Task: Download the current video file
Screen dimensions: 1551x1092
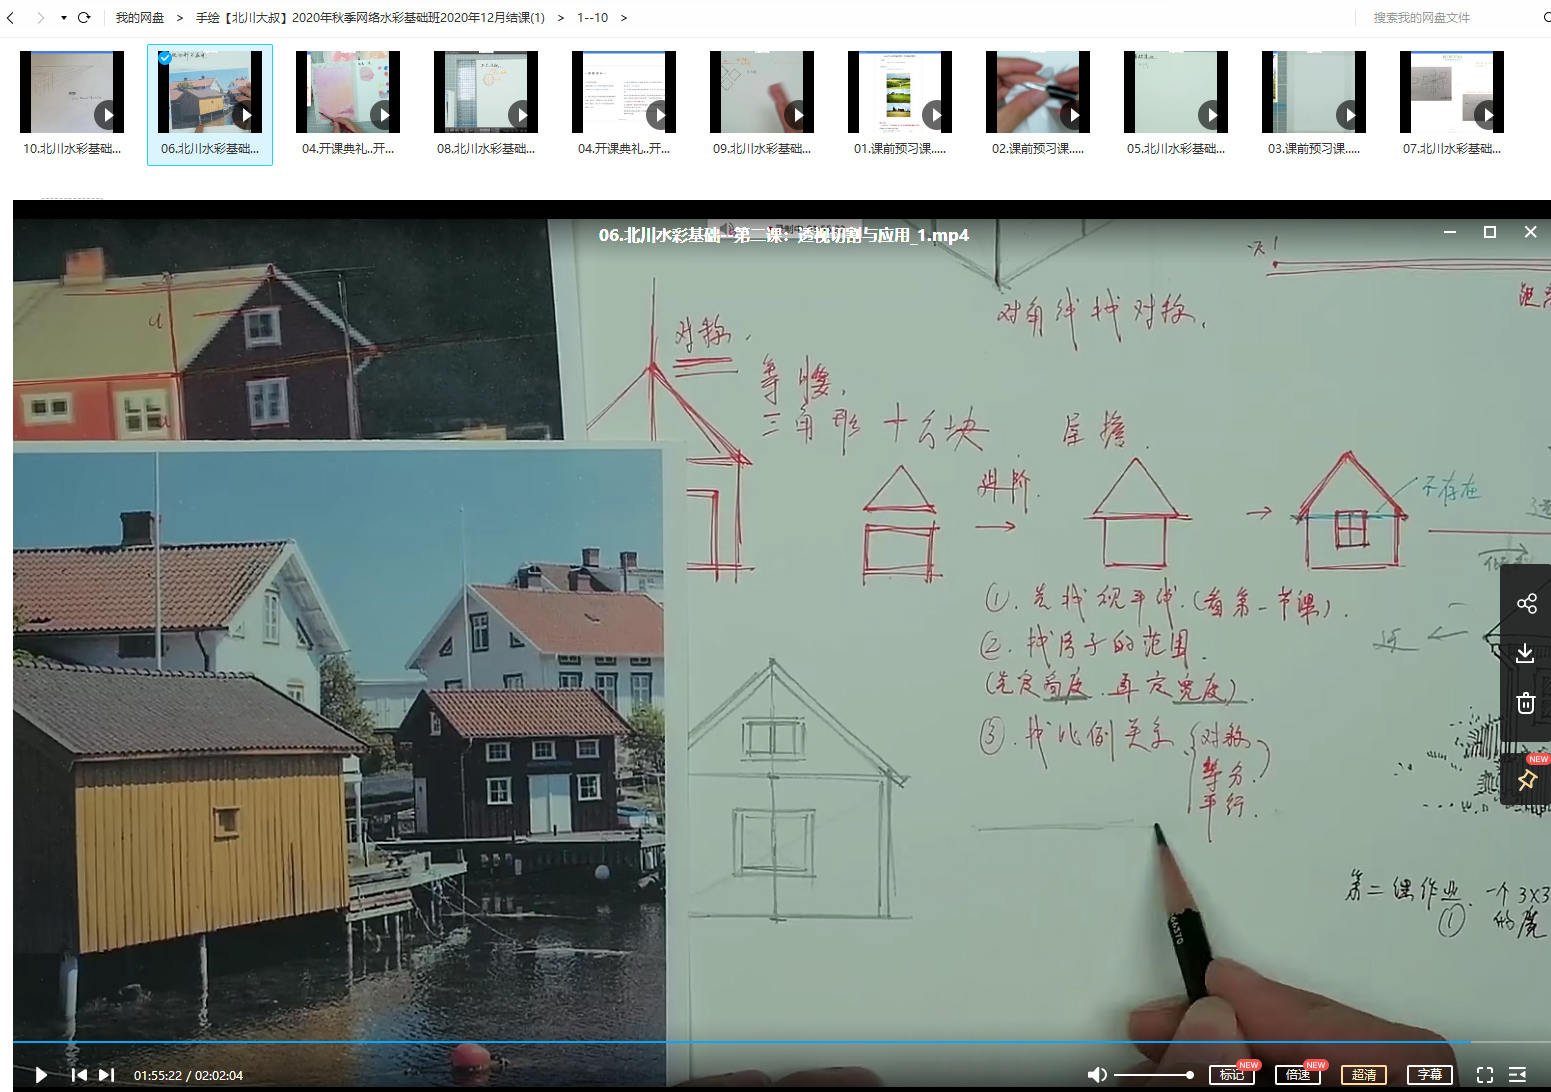Action: coord(1526,653)
